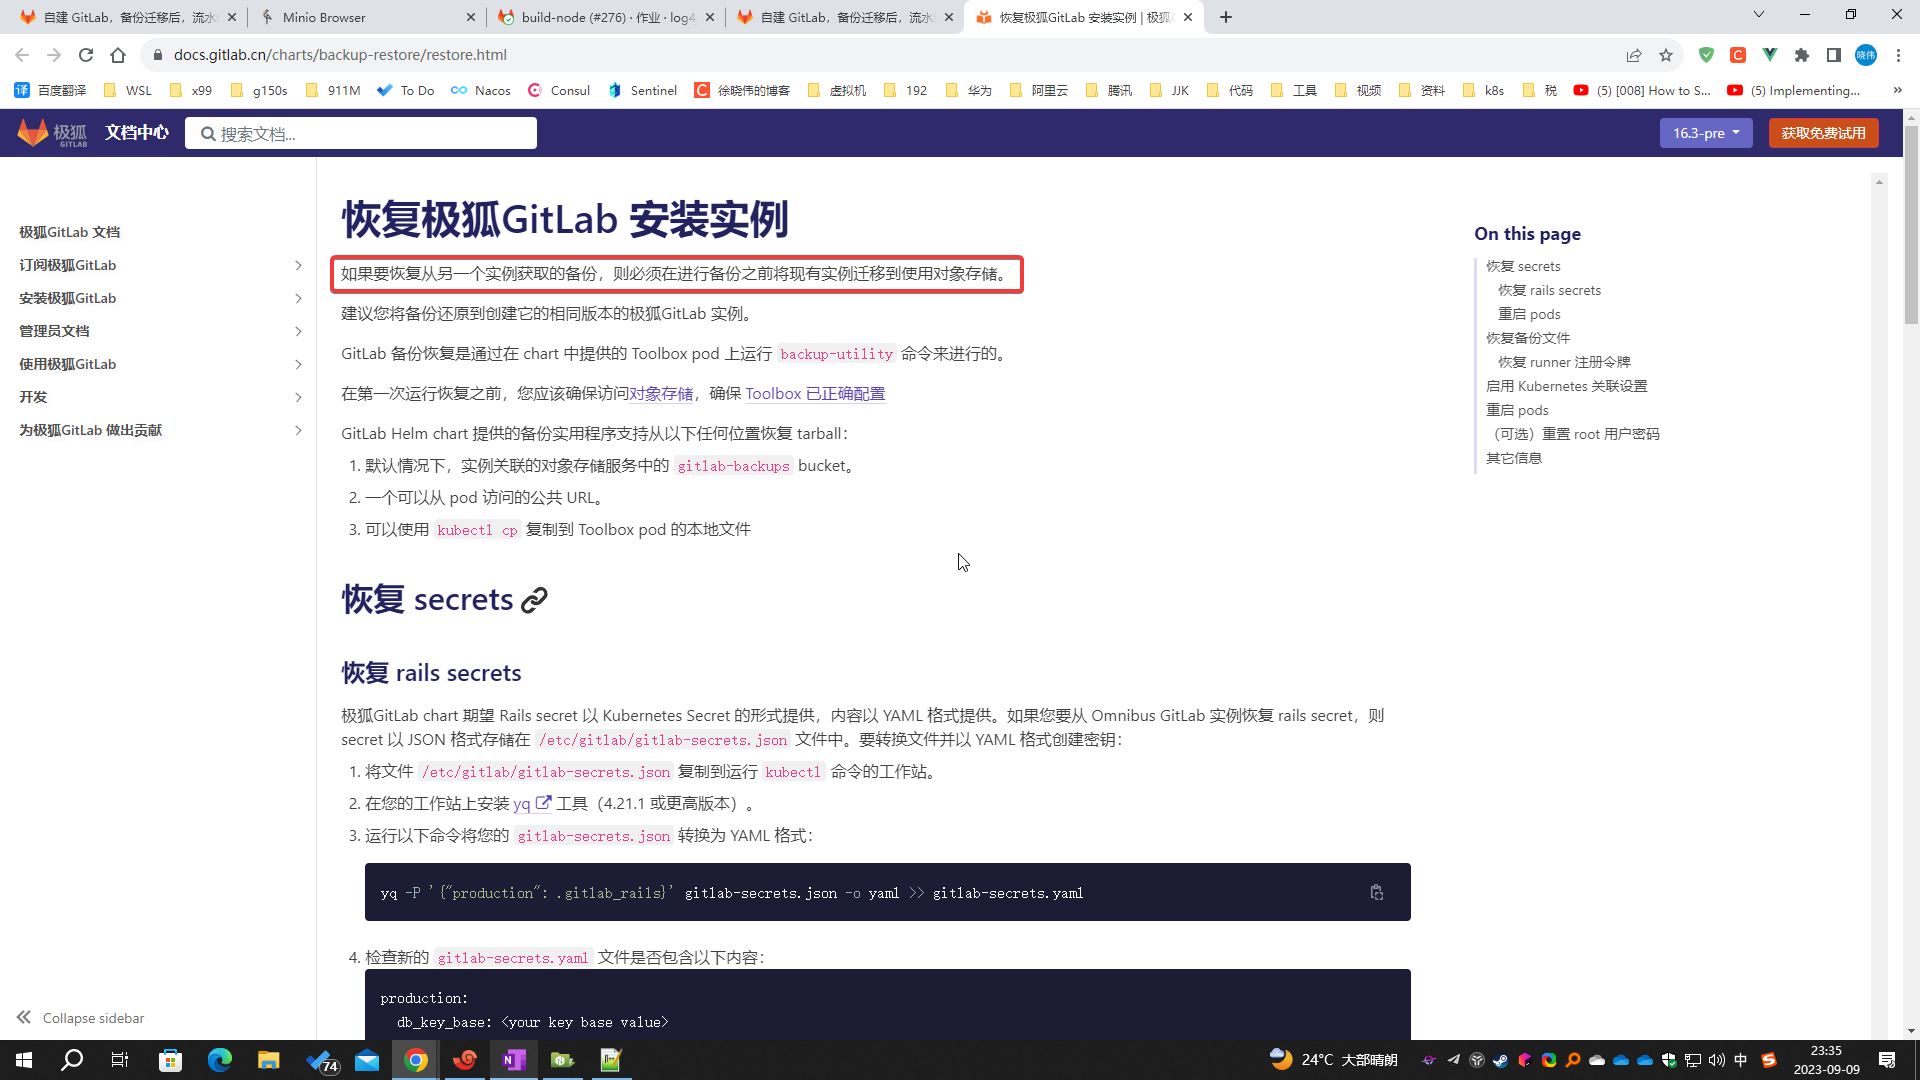Open the browser home page
This screenshot has width=1920, height=1080.
pos(118,55)
